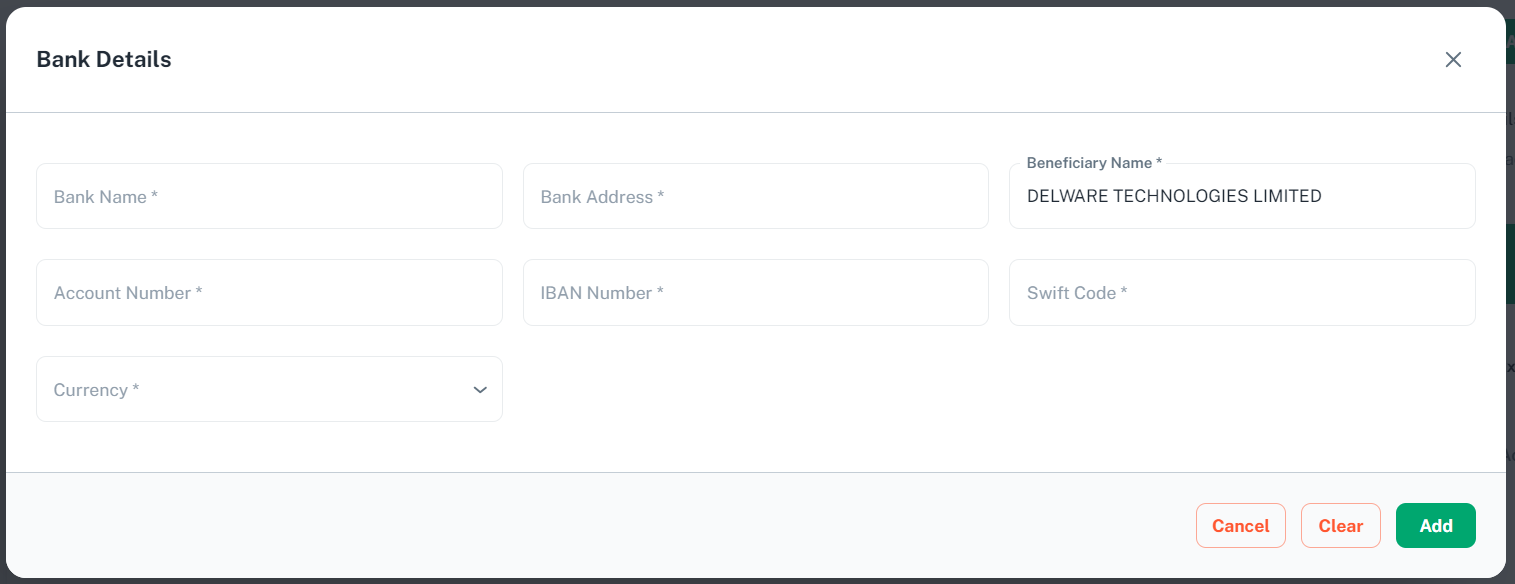Click into the Bank Address field
The image size is (1515, 584).
(x=755, y=197)
